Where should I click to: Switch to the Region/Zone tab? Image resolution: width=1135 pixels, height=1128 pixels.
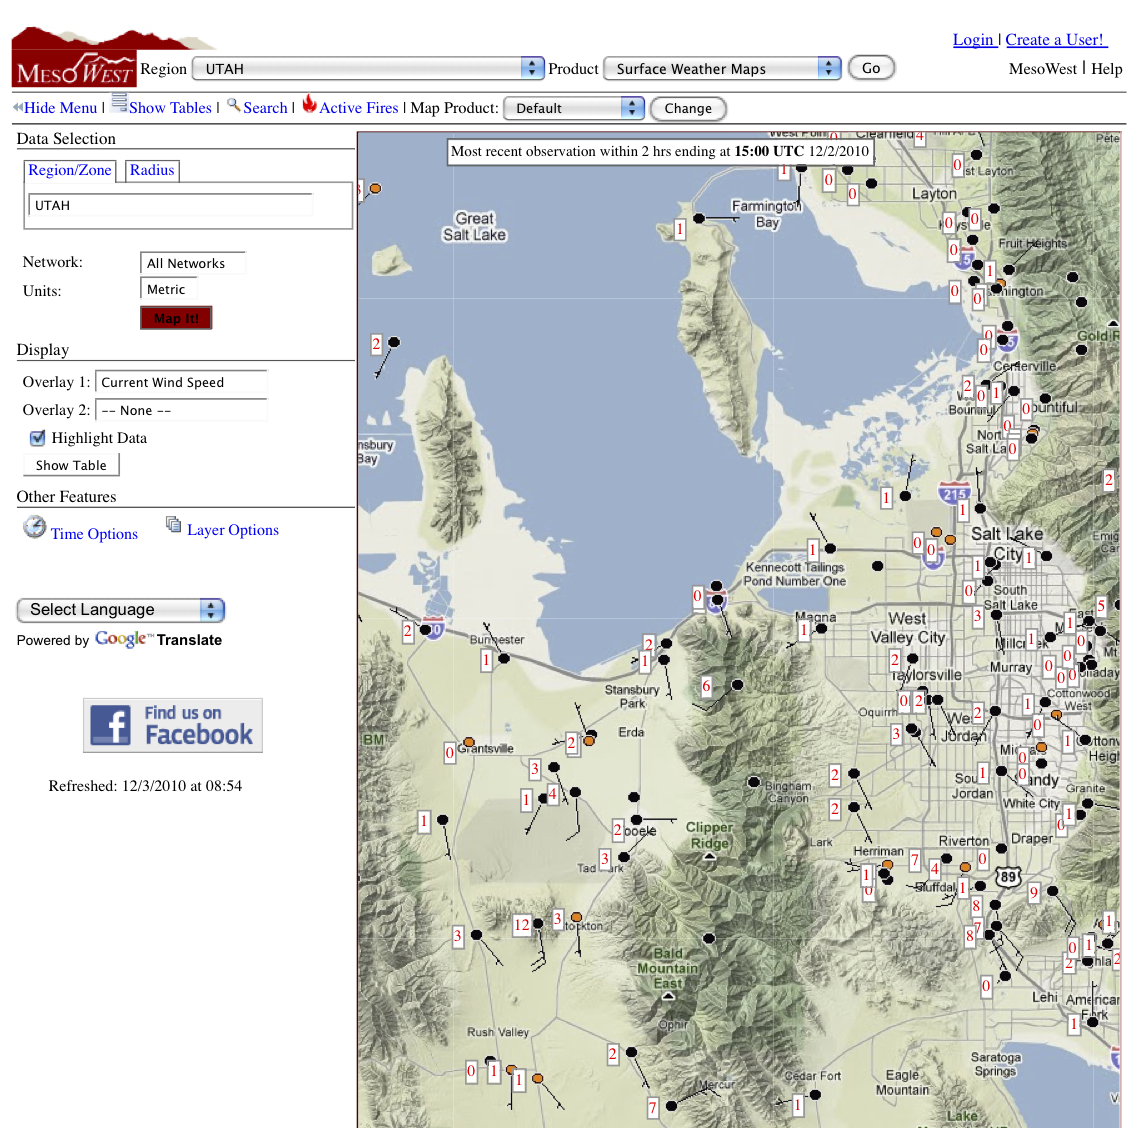pyautogui.click(x=70, y=171)
